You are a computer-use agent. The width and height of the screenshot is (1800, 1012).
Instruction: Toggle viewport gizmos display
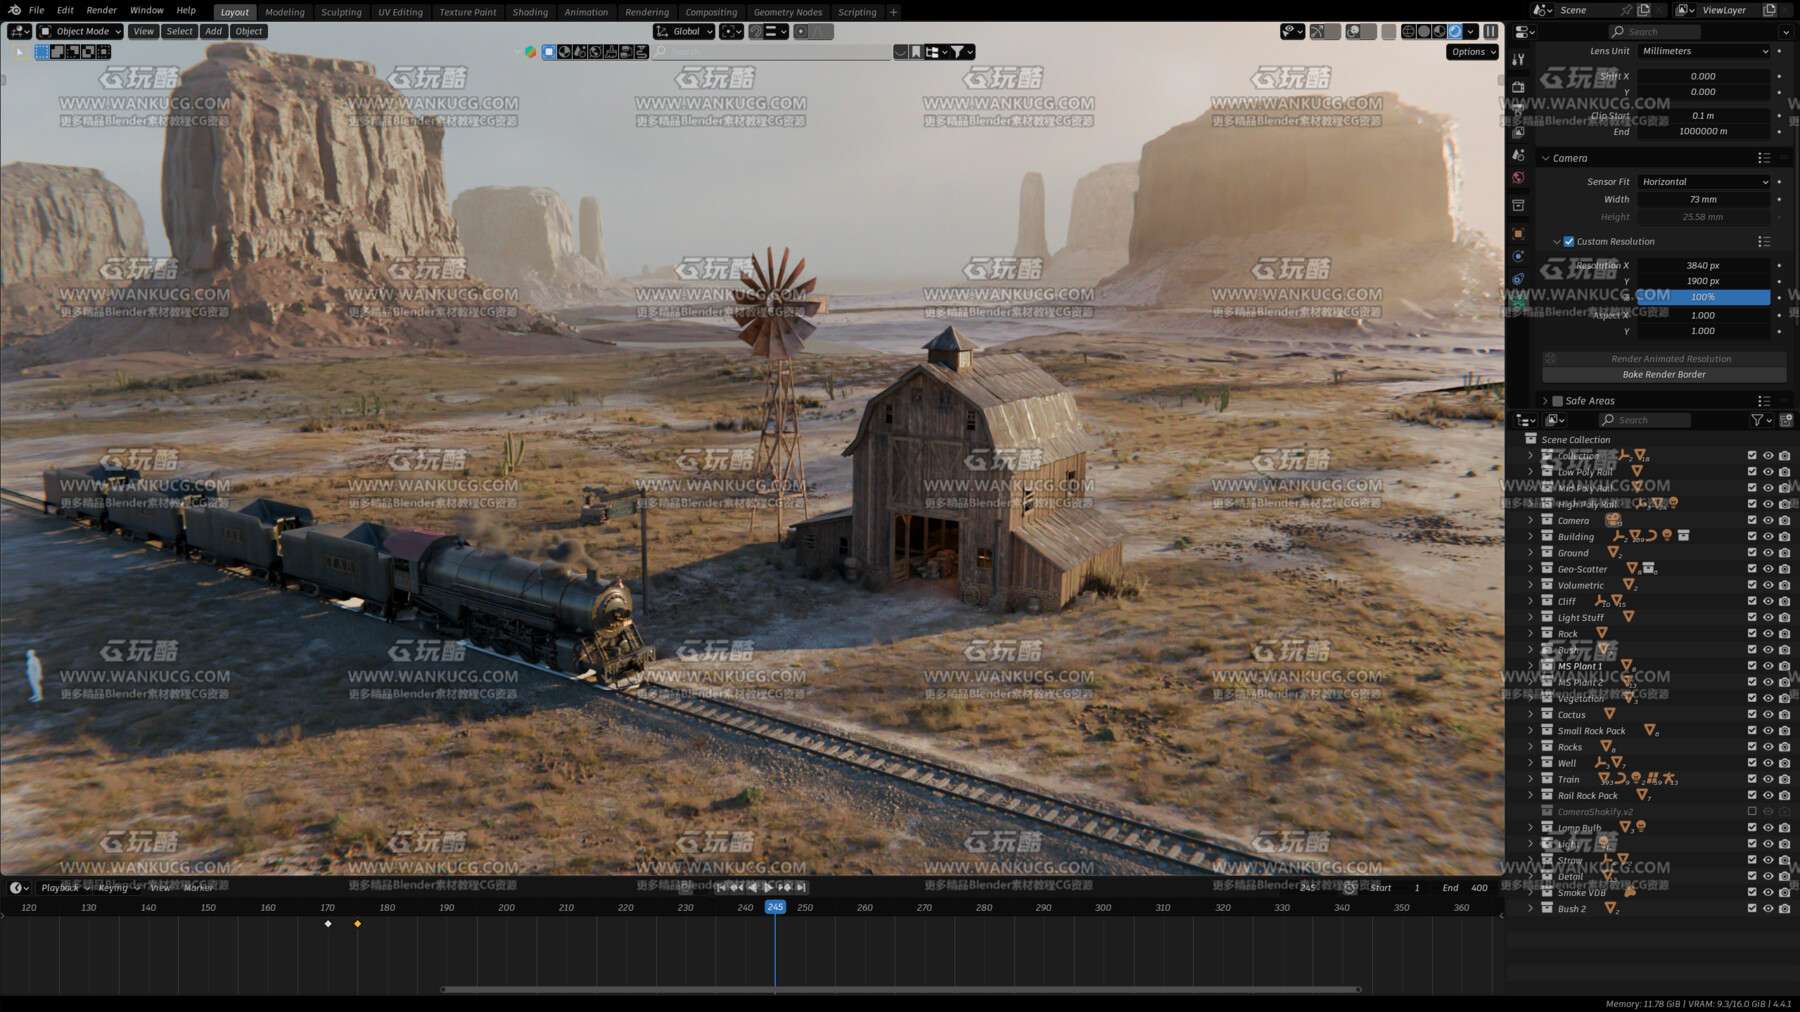1318,32
